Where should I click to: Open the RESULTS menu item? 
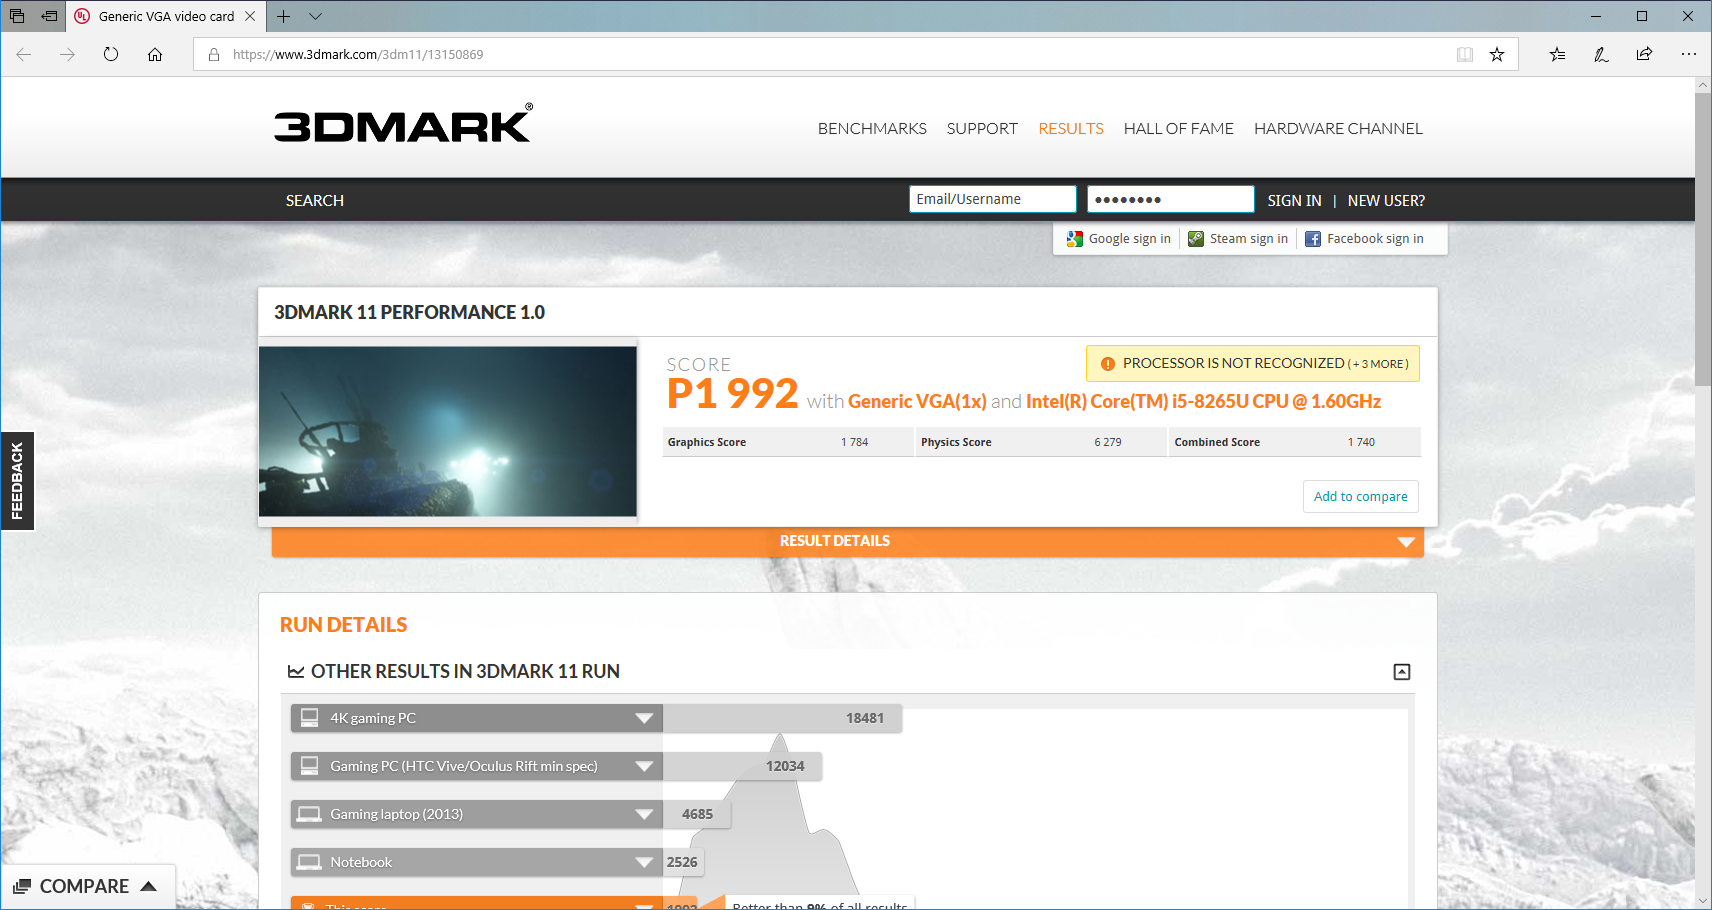(x=1071, y=128)
